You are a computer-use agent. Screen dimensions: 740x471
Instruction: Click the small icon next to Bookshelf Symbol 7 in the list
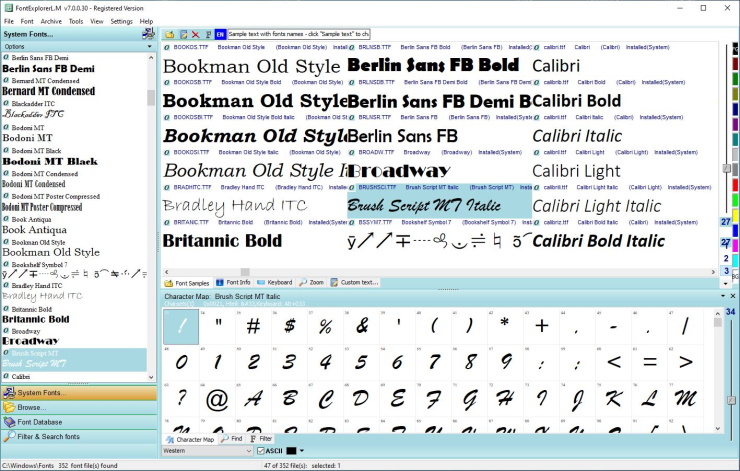6,264
